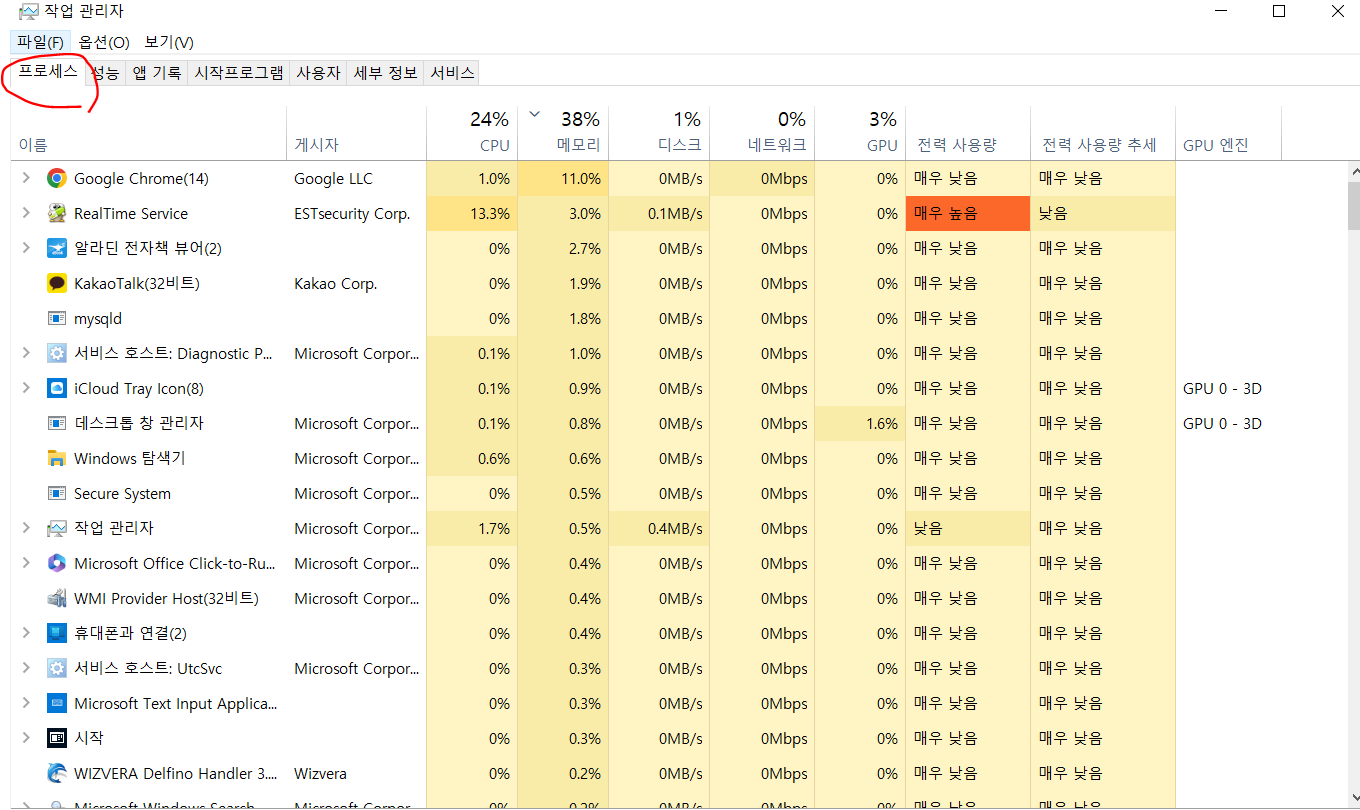This screenshot has width=1360, height=810.
Task: Expand the 서비스 호스트: Diagnostic group
Action: tap(26, 354)
